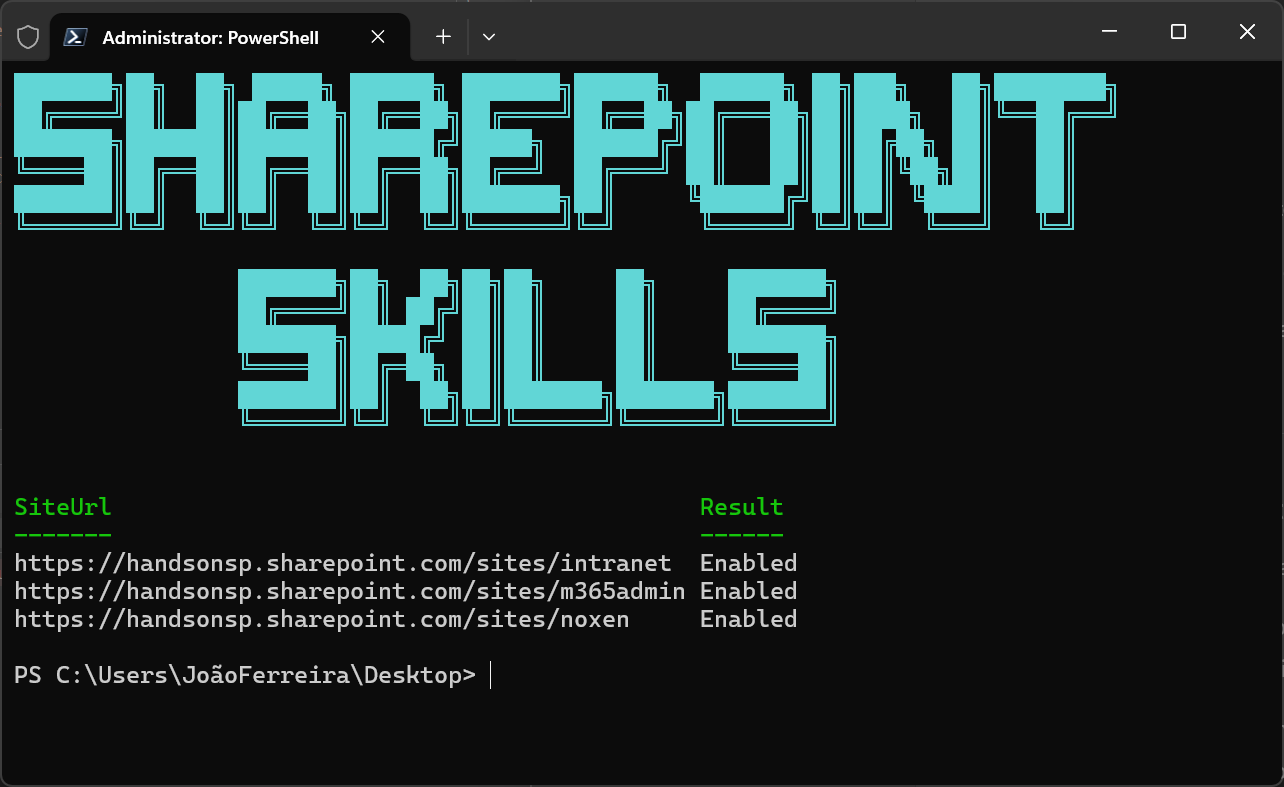Click the SHAREPOINT ASCII banner
This screenshot has width=1284, height=787.
[560, 150]
